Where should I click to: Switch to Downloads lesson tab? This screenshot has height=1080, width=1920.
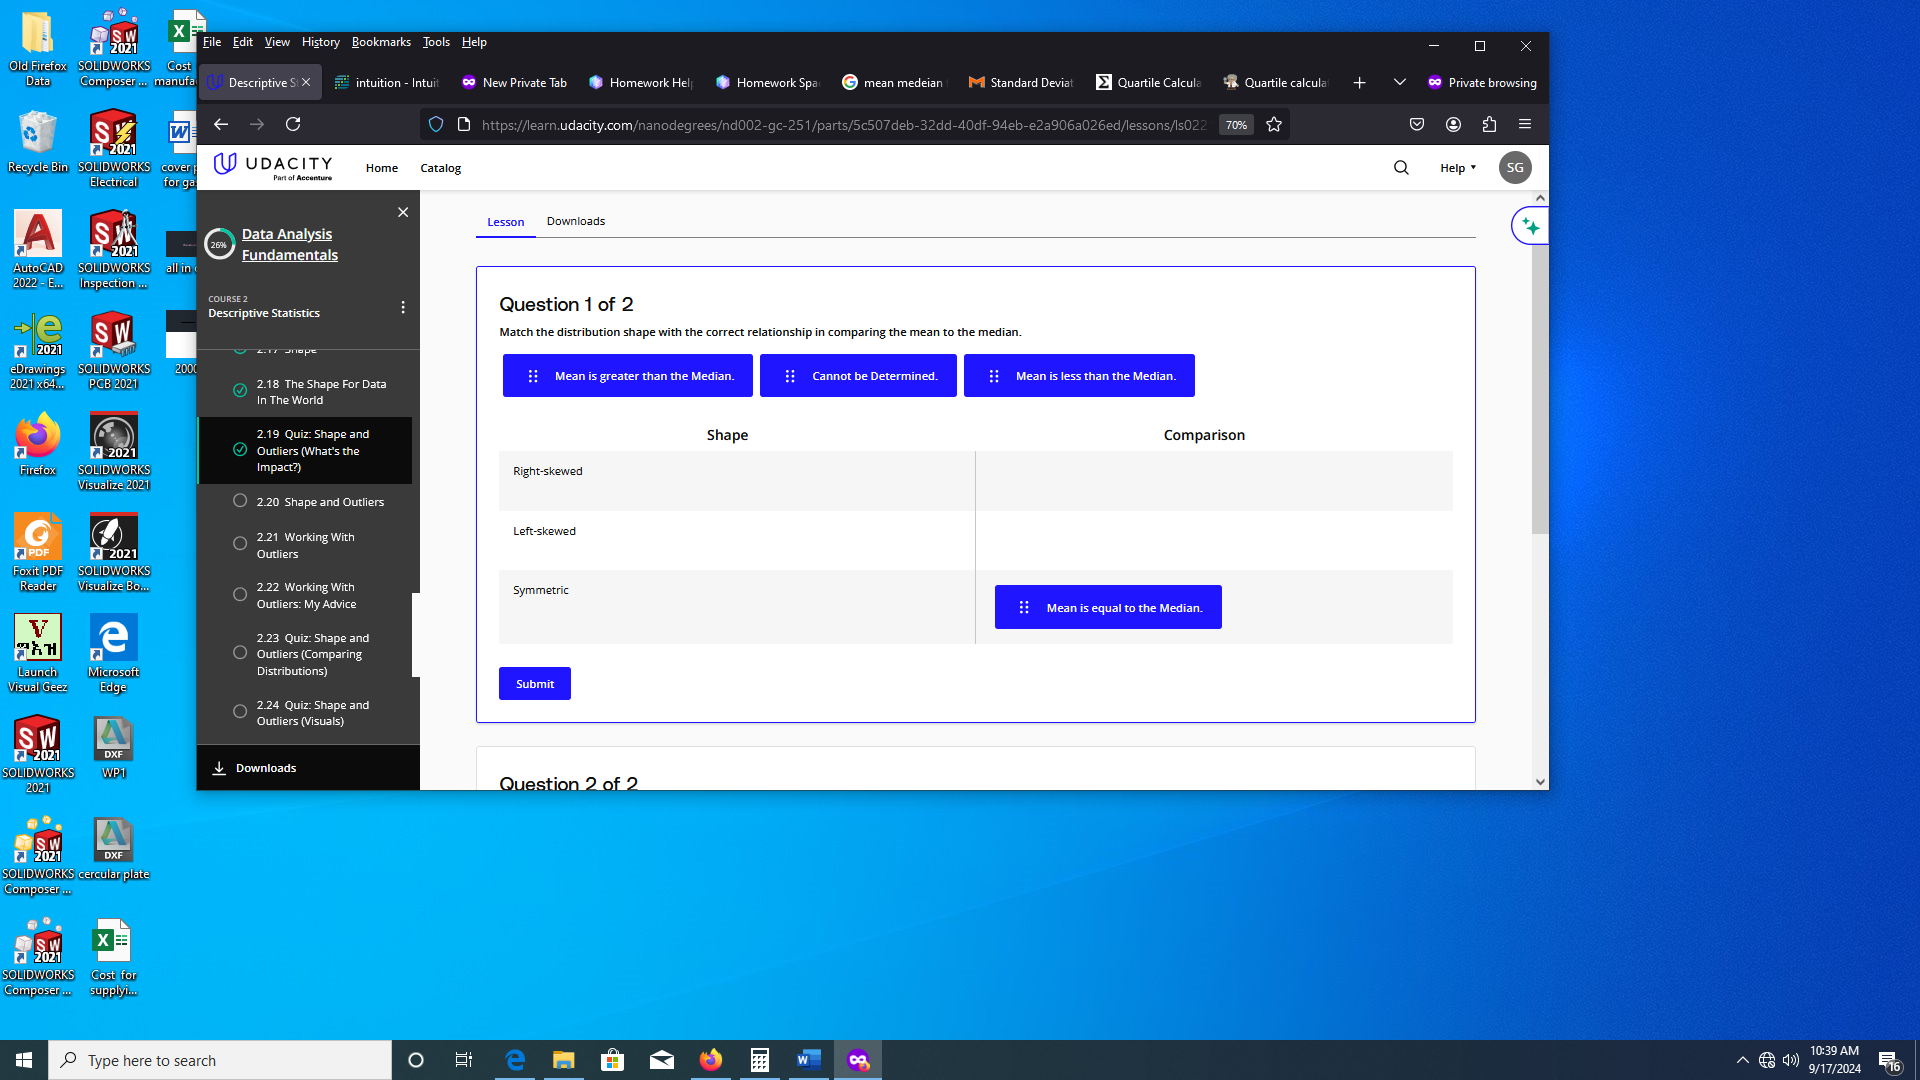[x=576, y=221]
